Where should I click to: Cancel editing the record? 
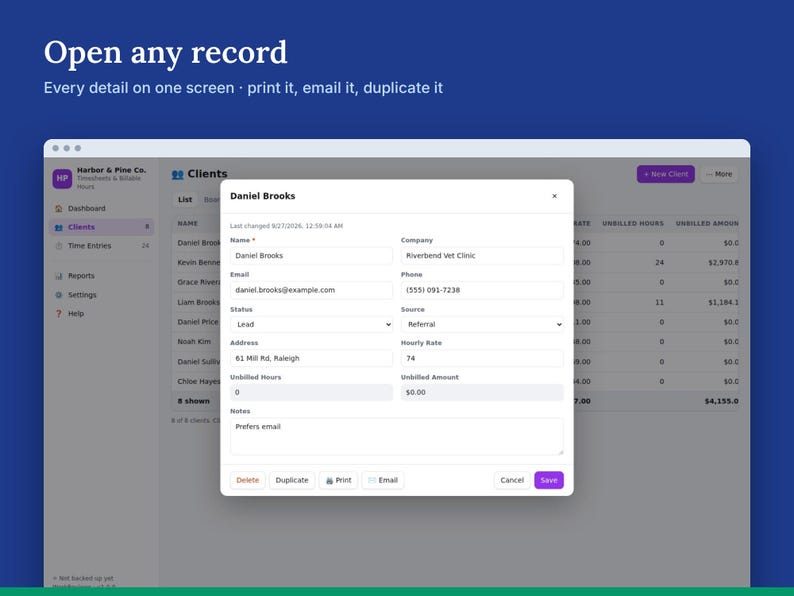[512, 480]
